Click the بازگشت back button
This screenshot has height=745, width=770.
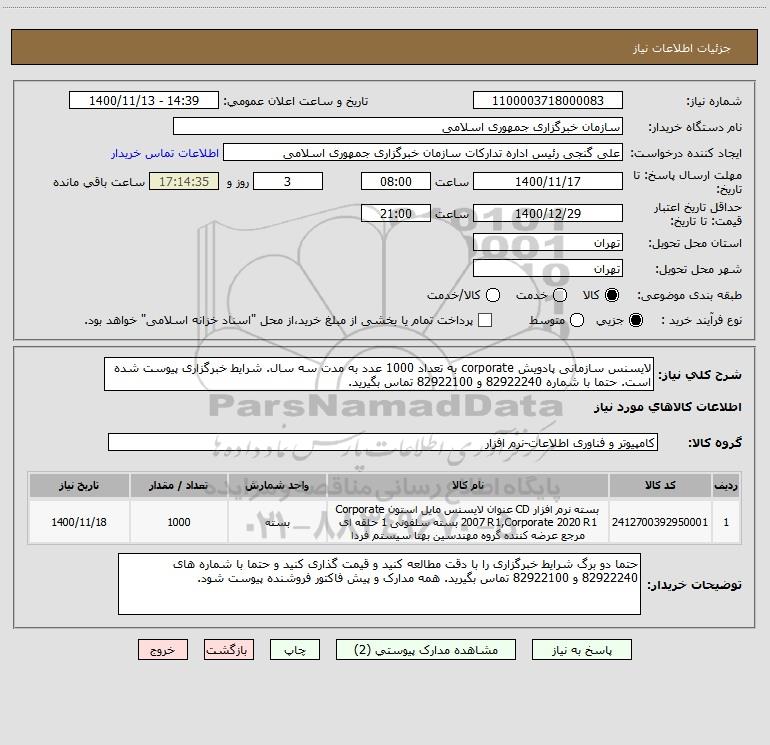point(229,650)
